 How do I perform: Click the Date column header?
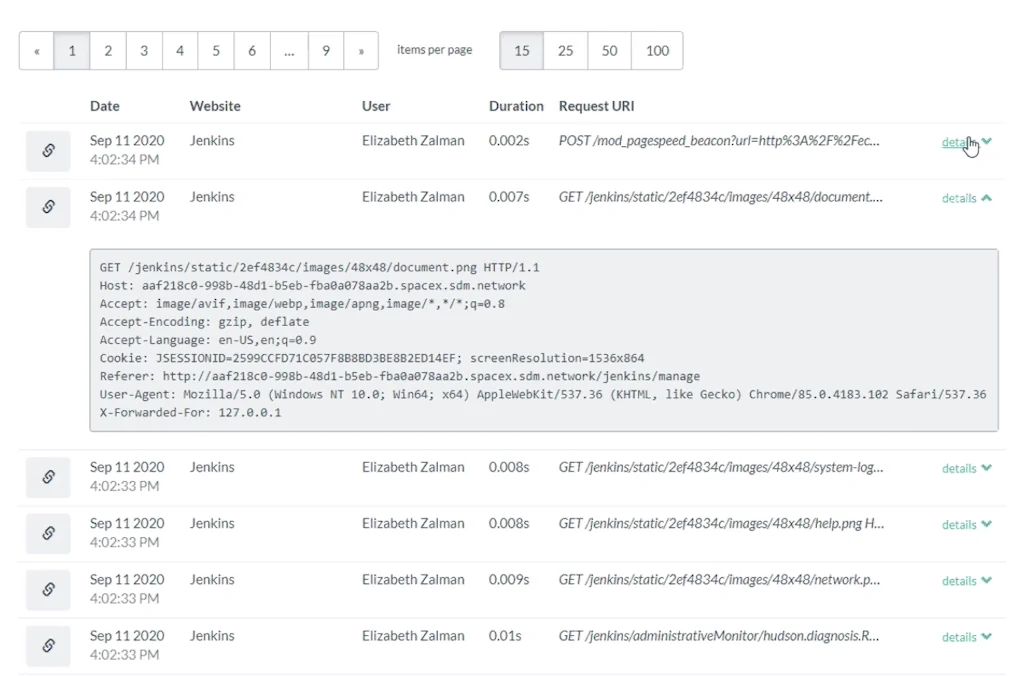[x=104, y=105]
